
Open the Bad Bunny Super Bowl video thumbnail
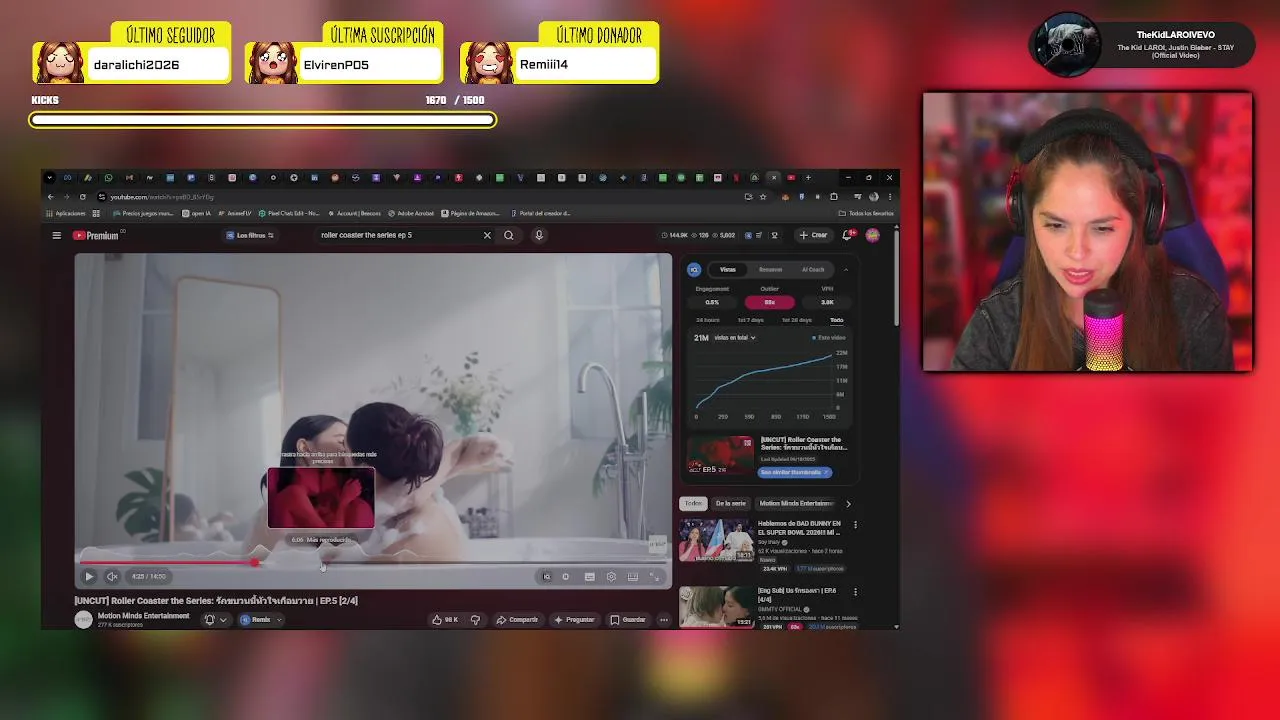(x=716, y=541)
